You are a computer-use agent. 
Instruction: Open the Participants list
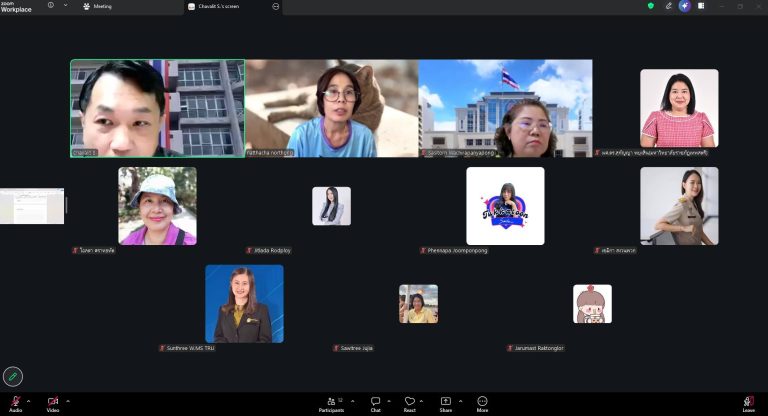point(332,404)
